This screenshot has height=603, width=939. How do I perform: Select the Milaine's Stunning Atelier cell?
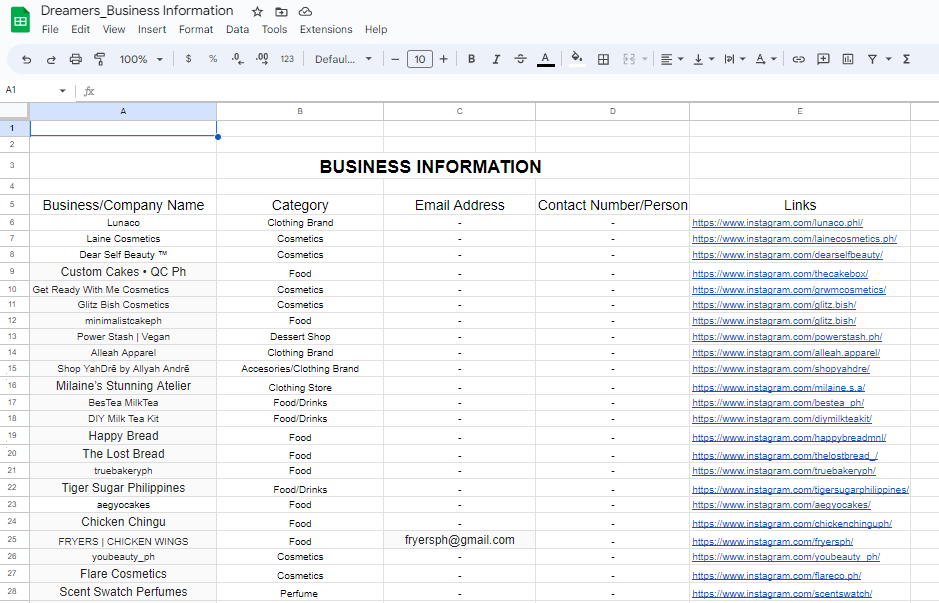[x=123, y=386]
